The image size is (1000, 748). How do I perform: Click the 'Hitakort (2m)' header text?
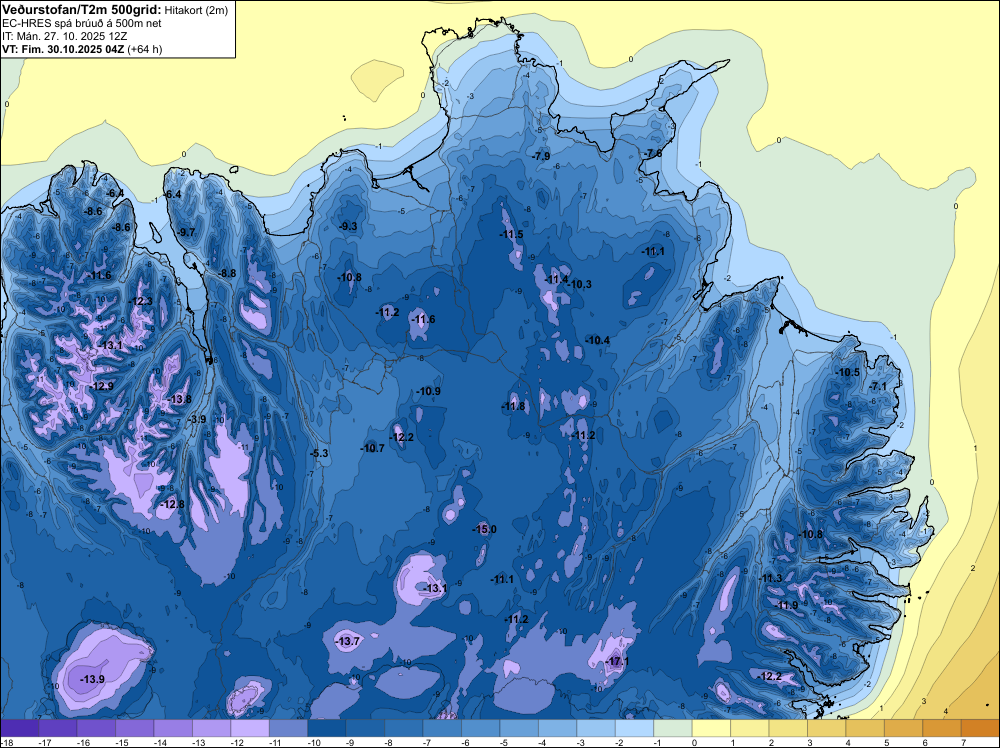[x=196, y=10]
